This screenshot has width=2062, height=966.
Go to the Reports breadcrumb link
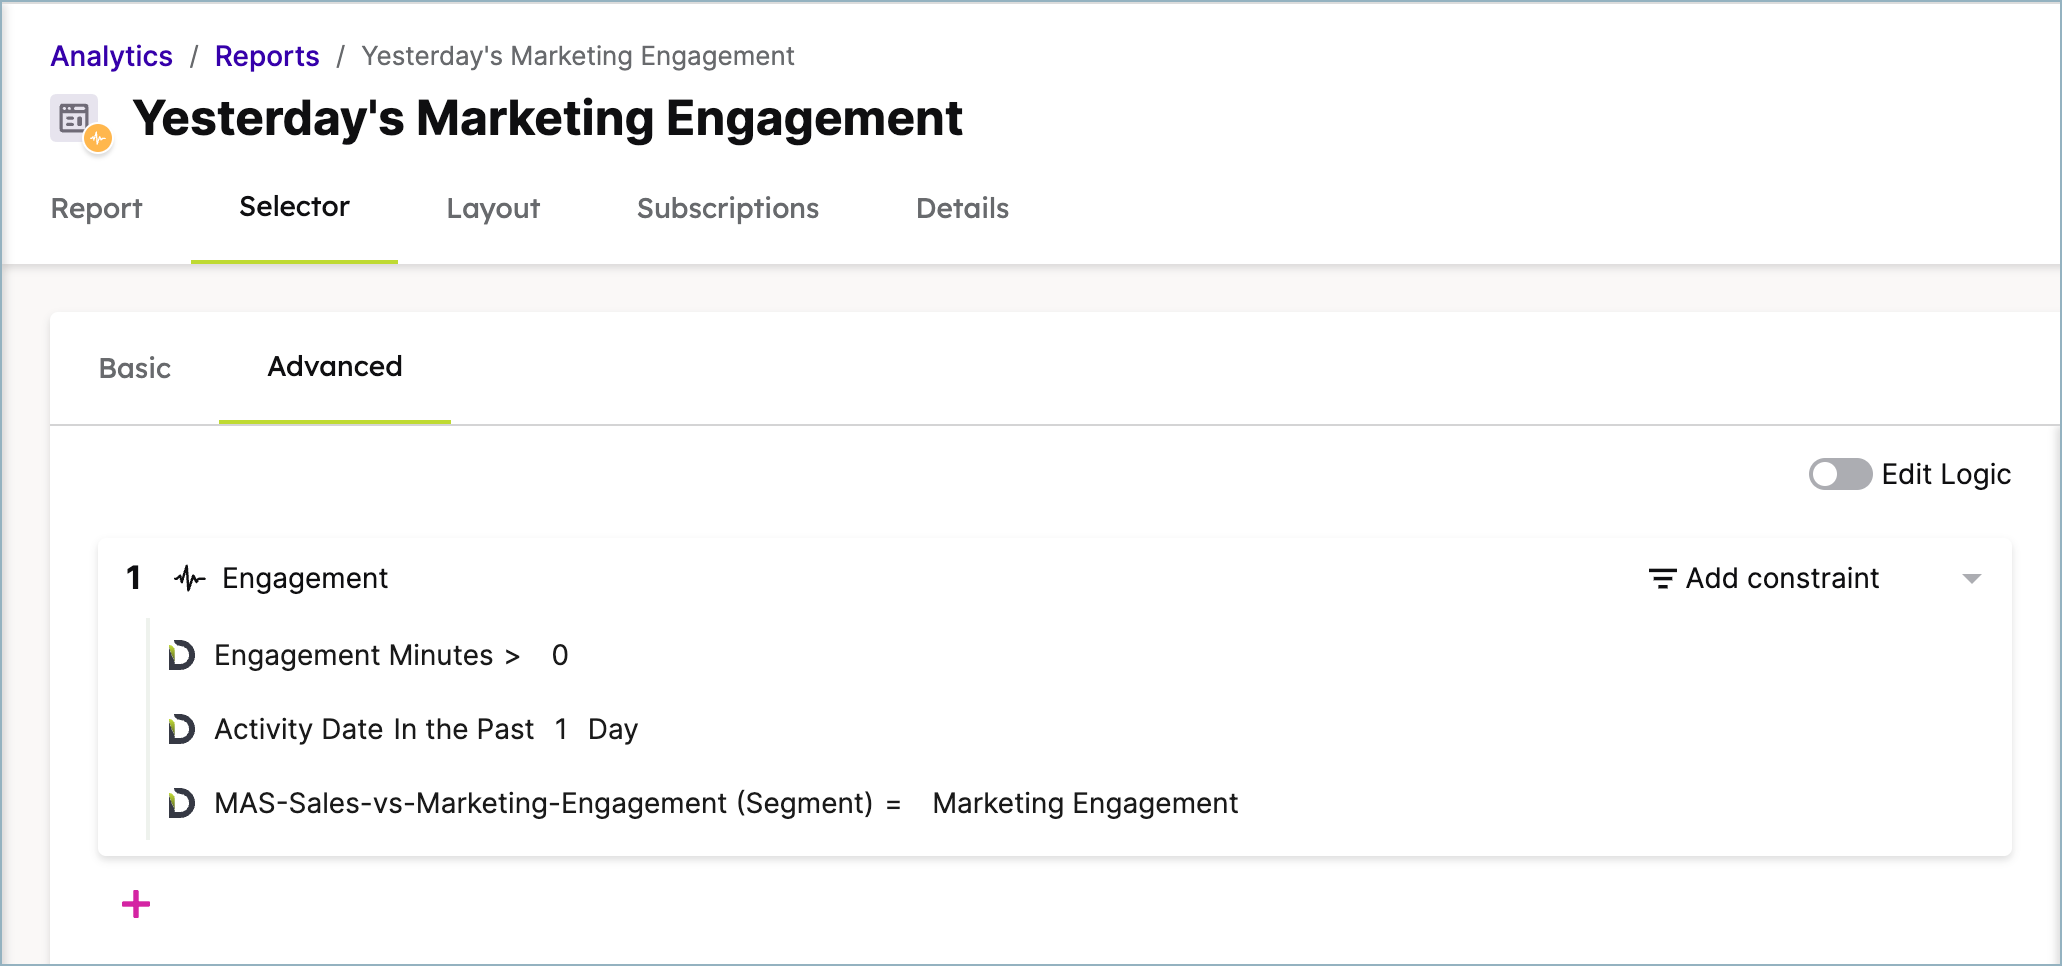tap(267, 56)
